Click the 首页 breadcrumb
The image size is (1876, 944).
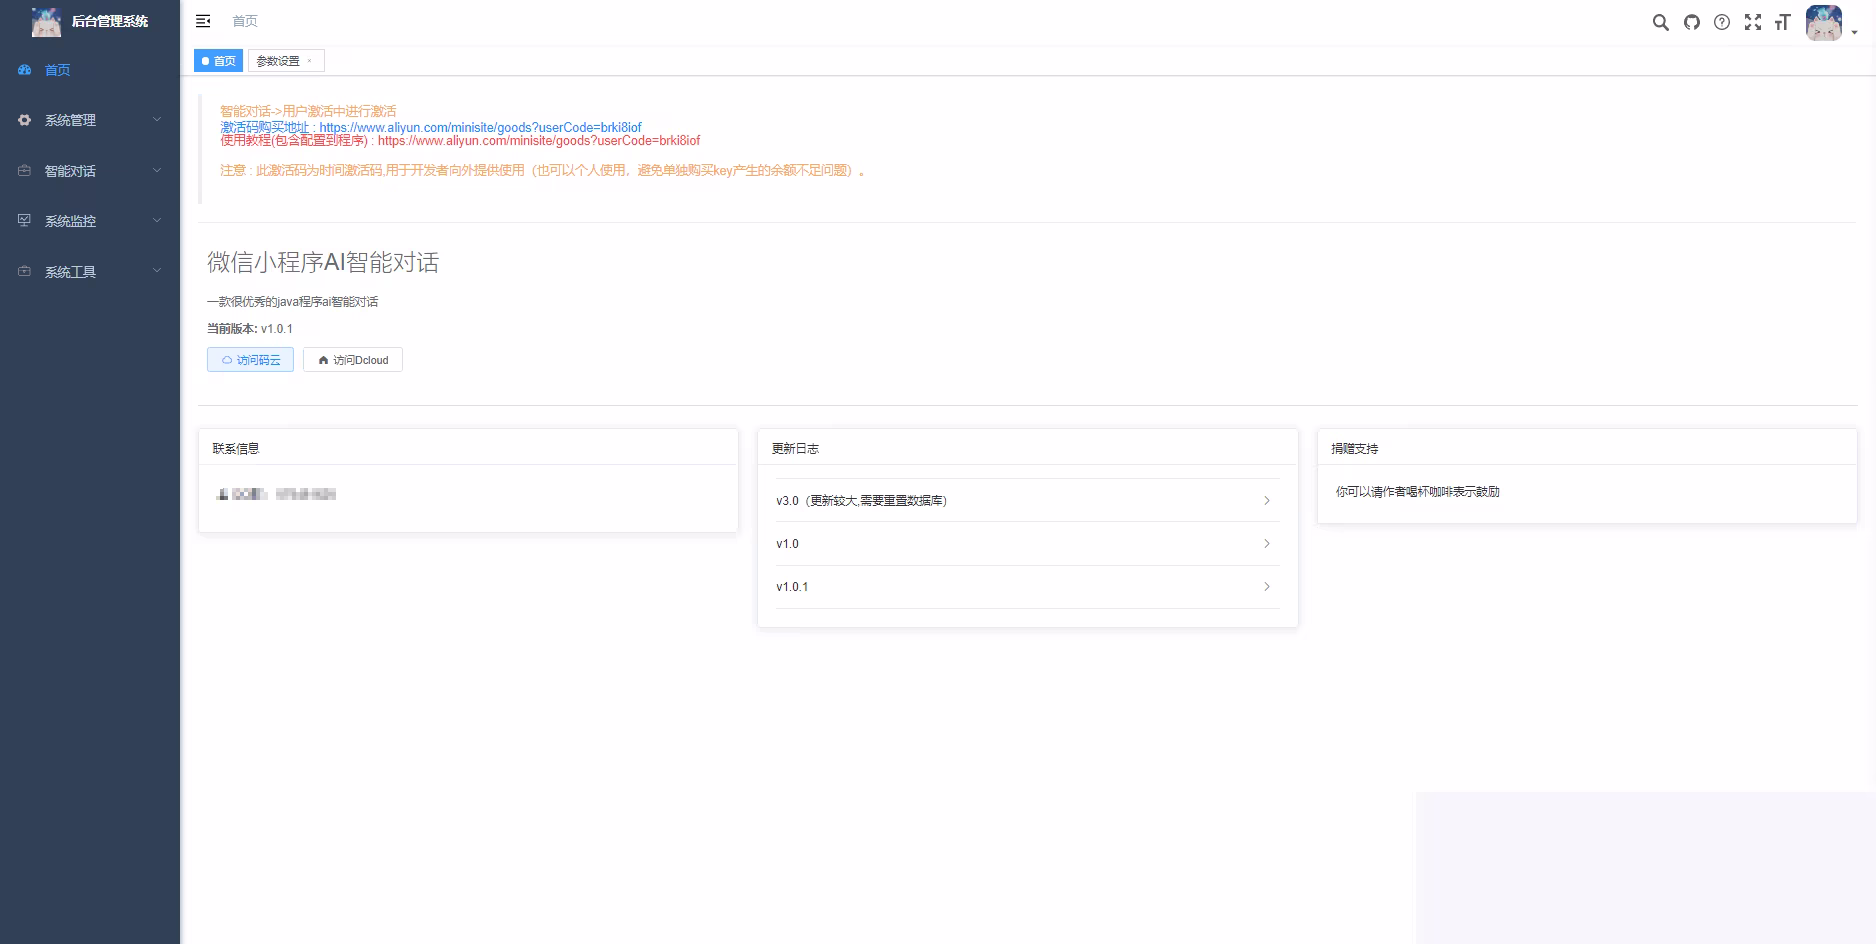coord(245,21)
